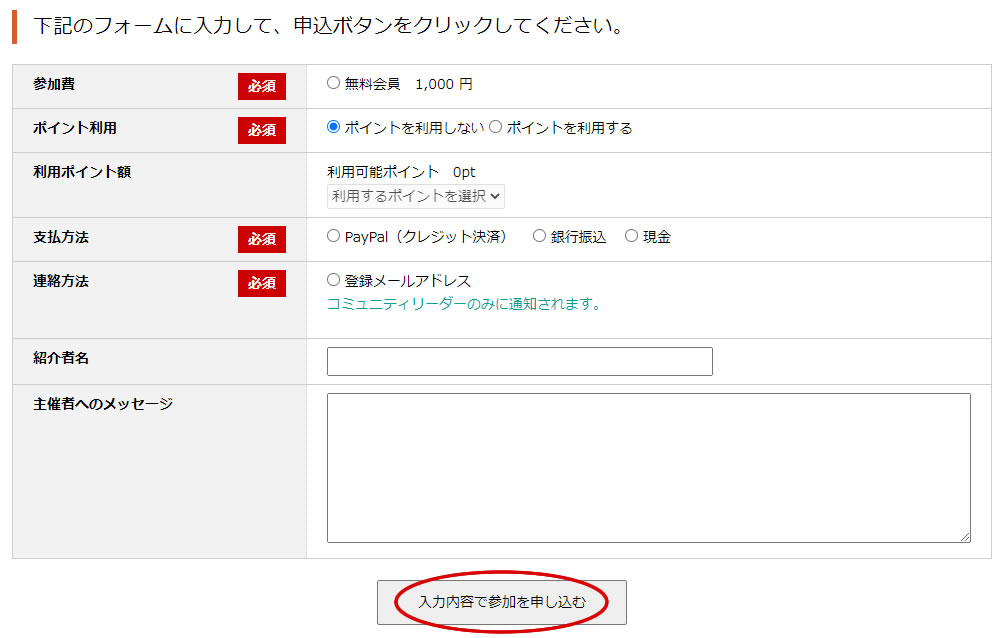
Task: Click the 必須 badge beside ポイント利用
Action: coord(262,130)
